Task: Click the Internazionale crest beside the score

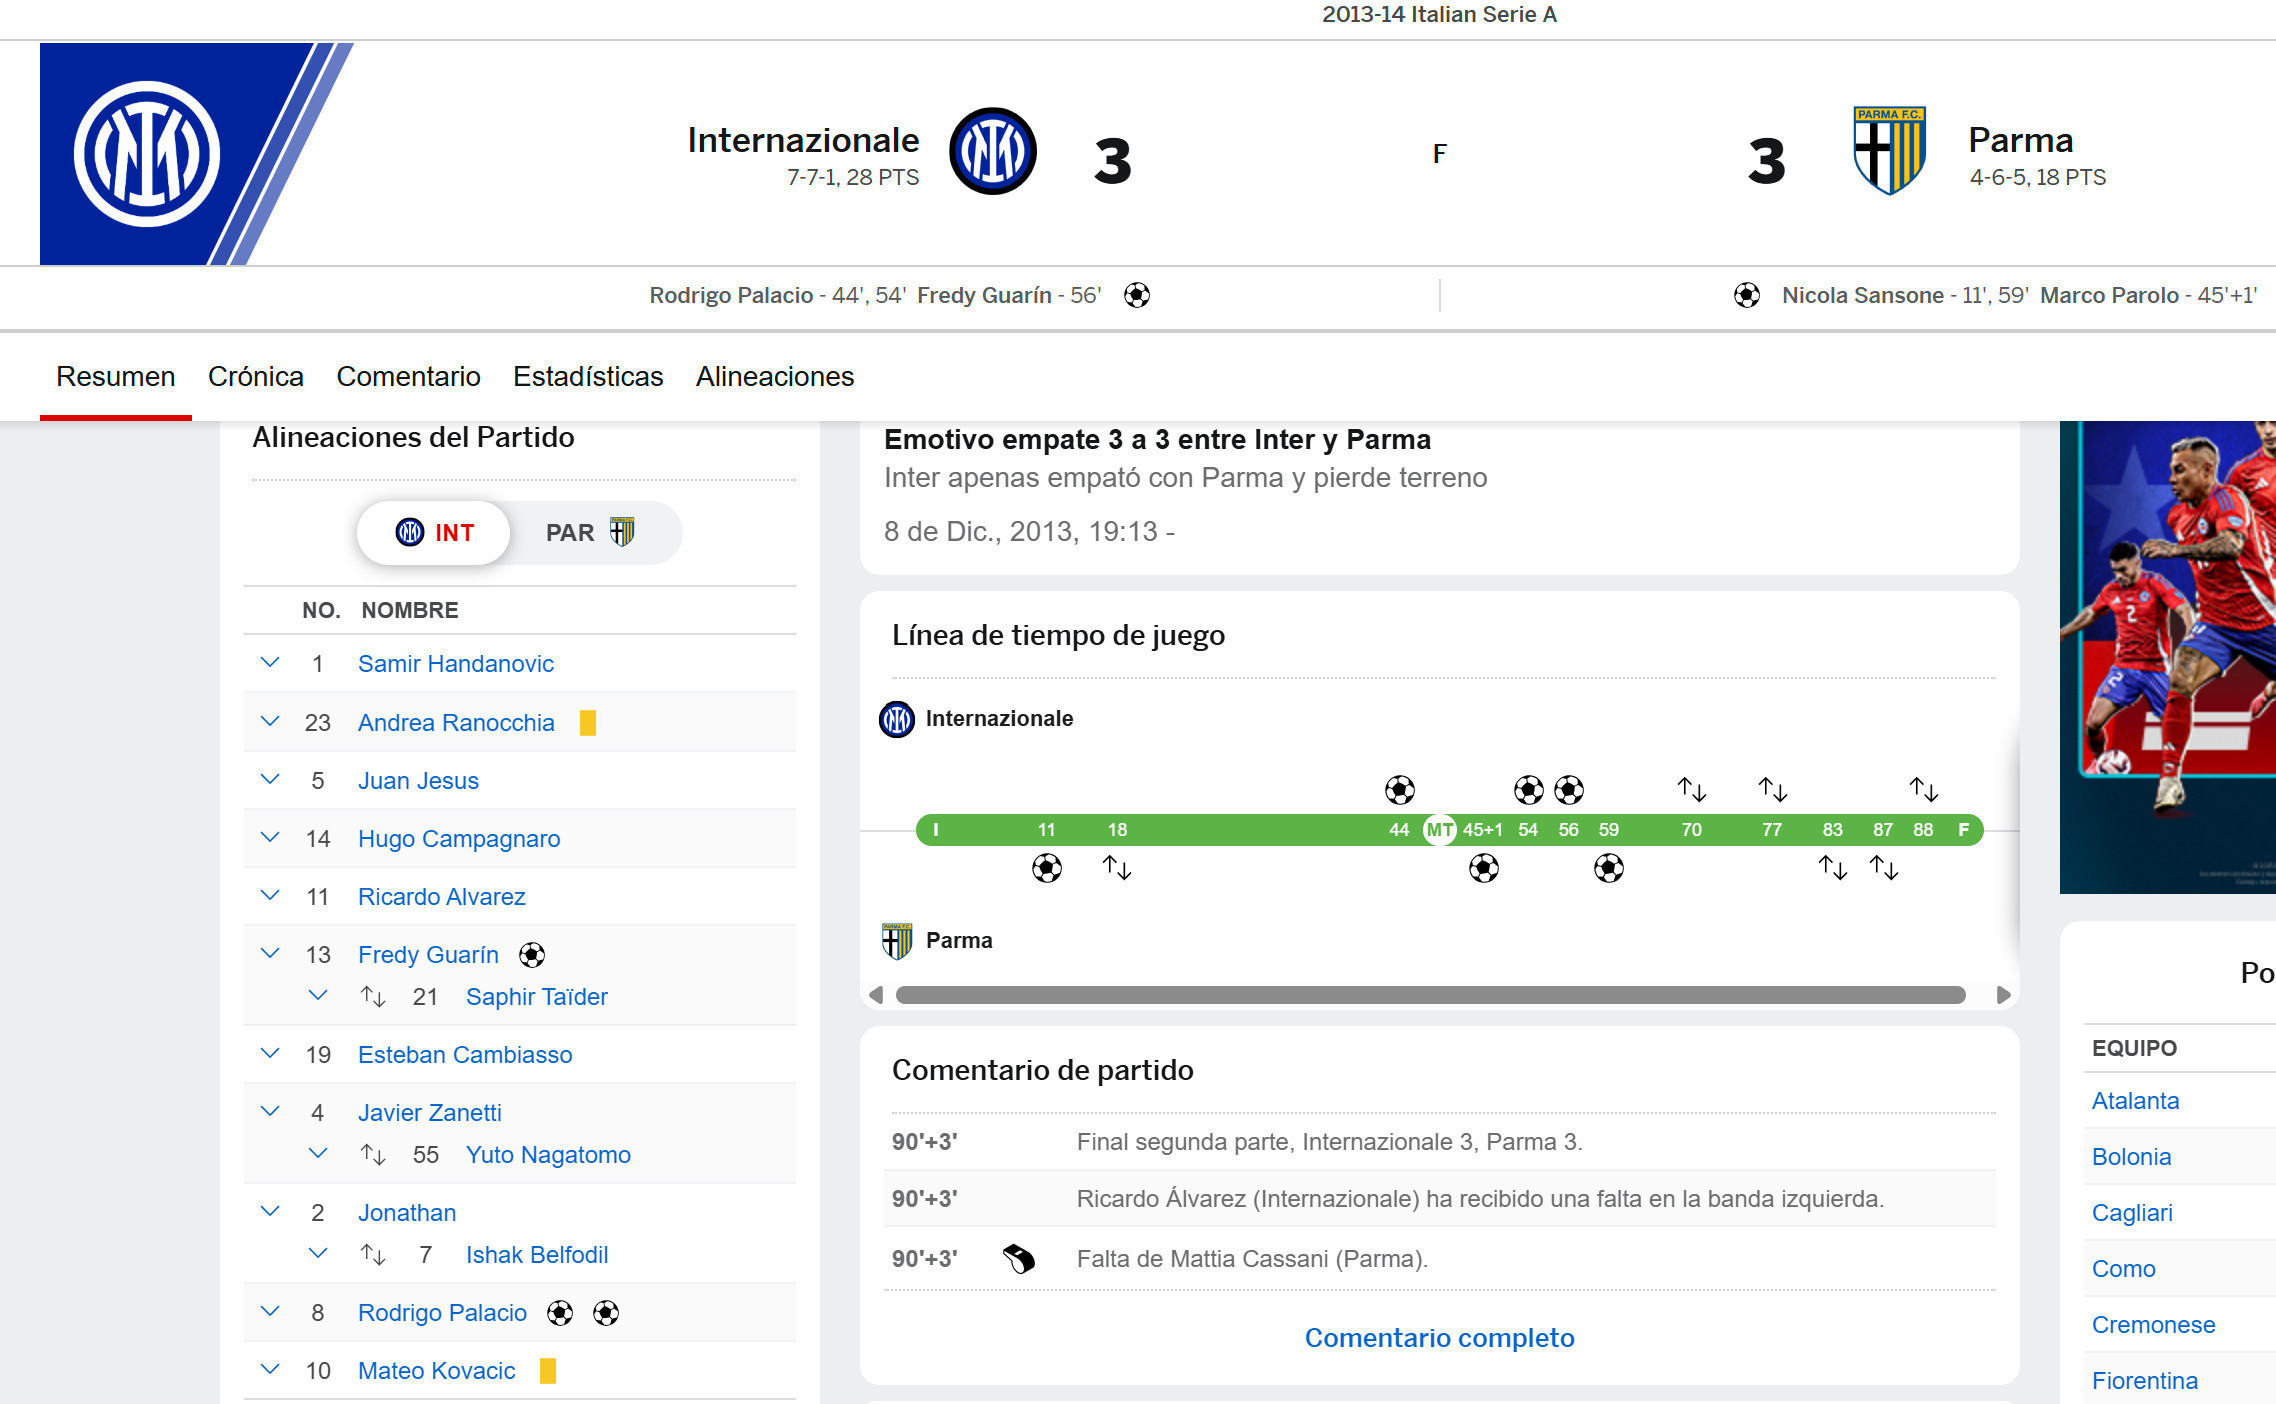Action: click(992, 151)
